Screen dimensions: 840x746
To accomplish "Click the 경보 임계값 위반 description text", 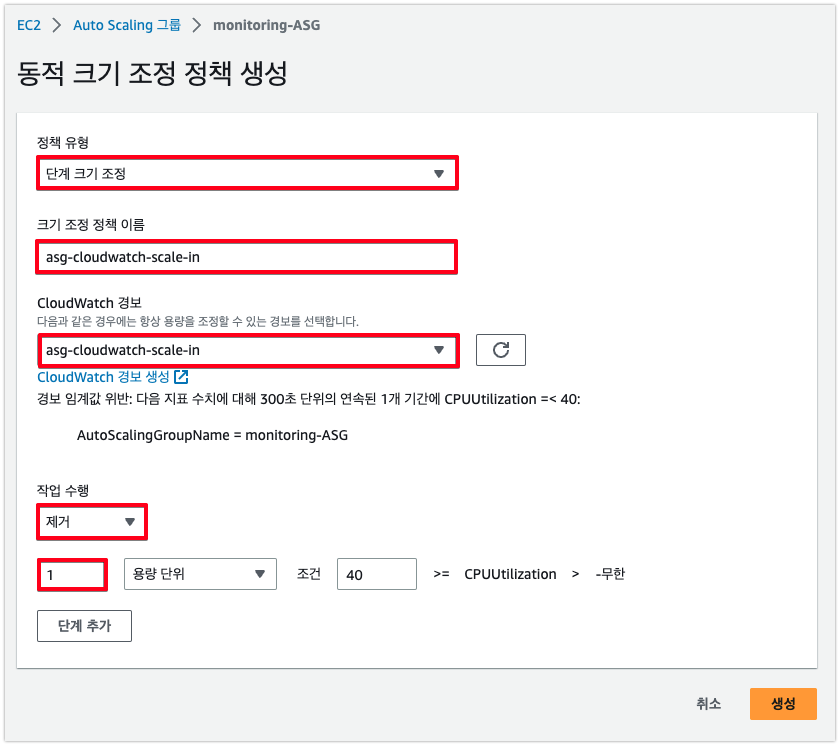I will point(309,399).
